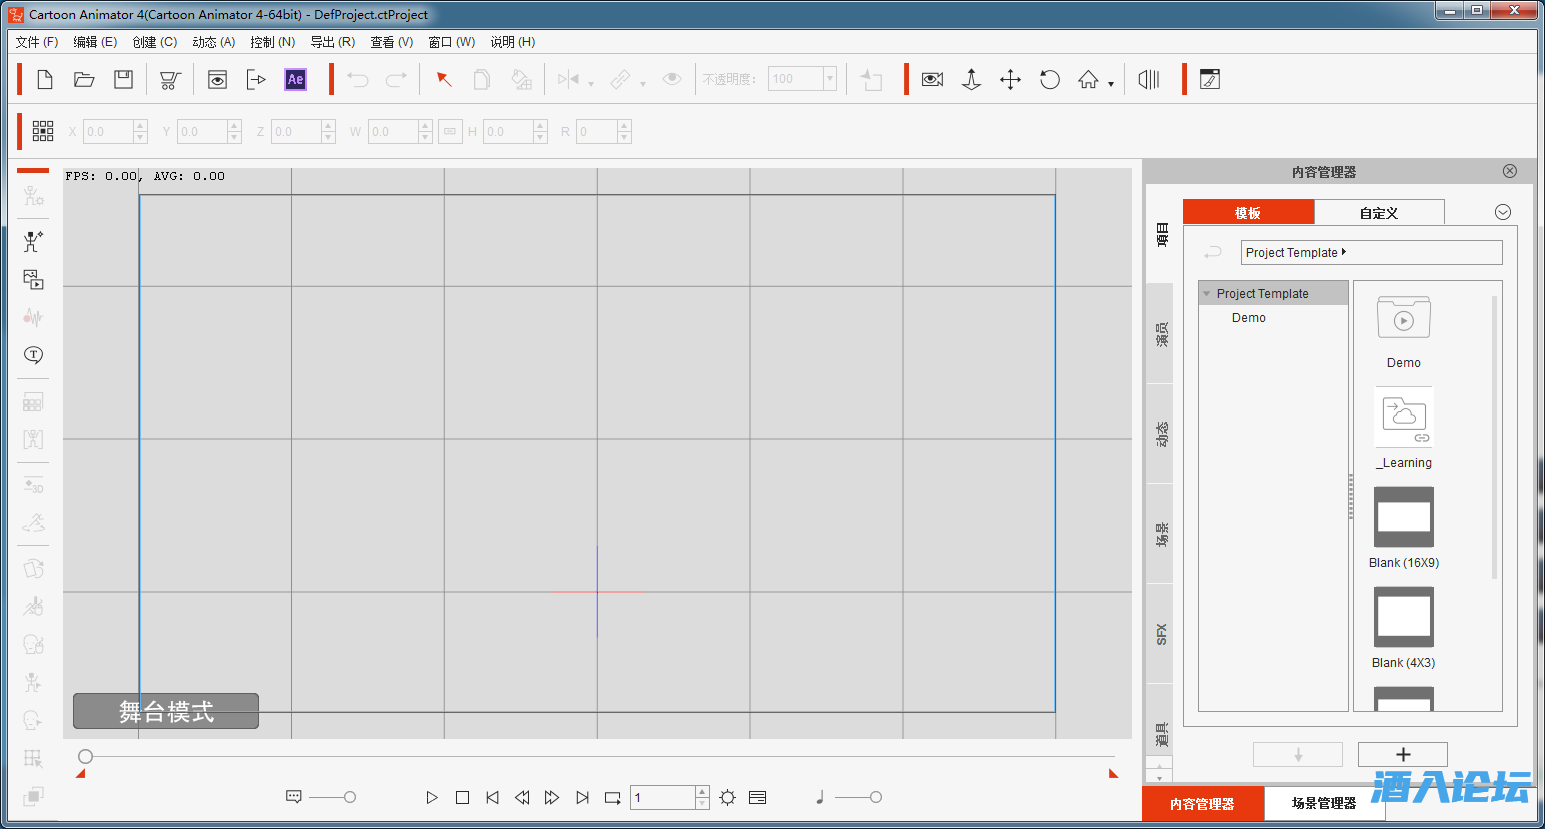Save the project with the floppy icon
The height and width of the screenshot is (829, 1545).
tap(123, 80)
